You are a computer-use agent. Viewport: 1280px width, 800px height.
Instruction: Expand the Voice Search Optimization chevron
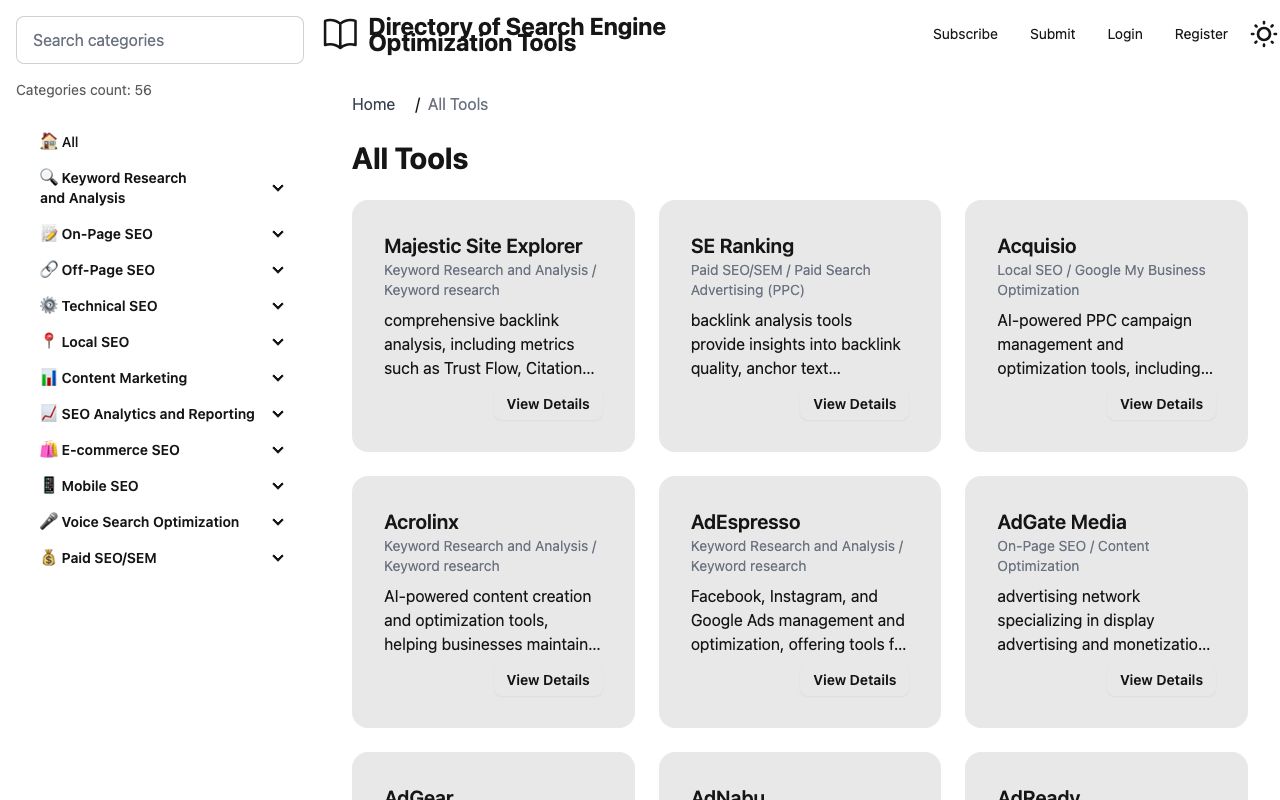278,522
